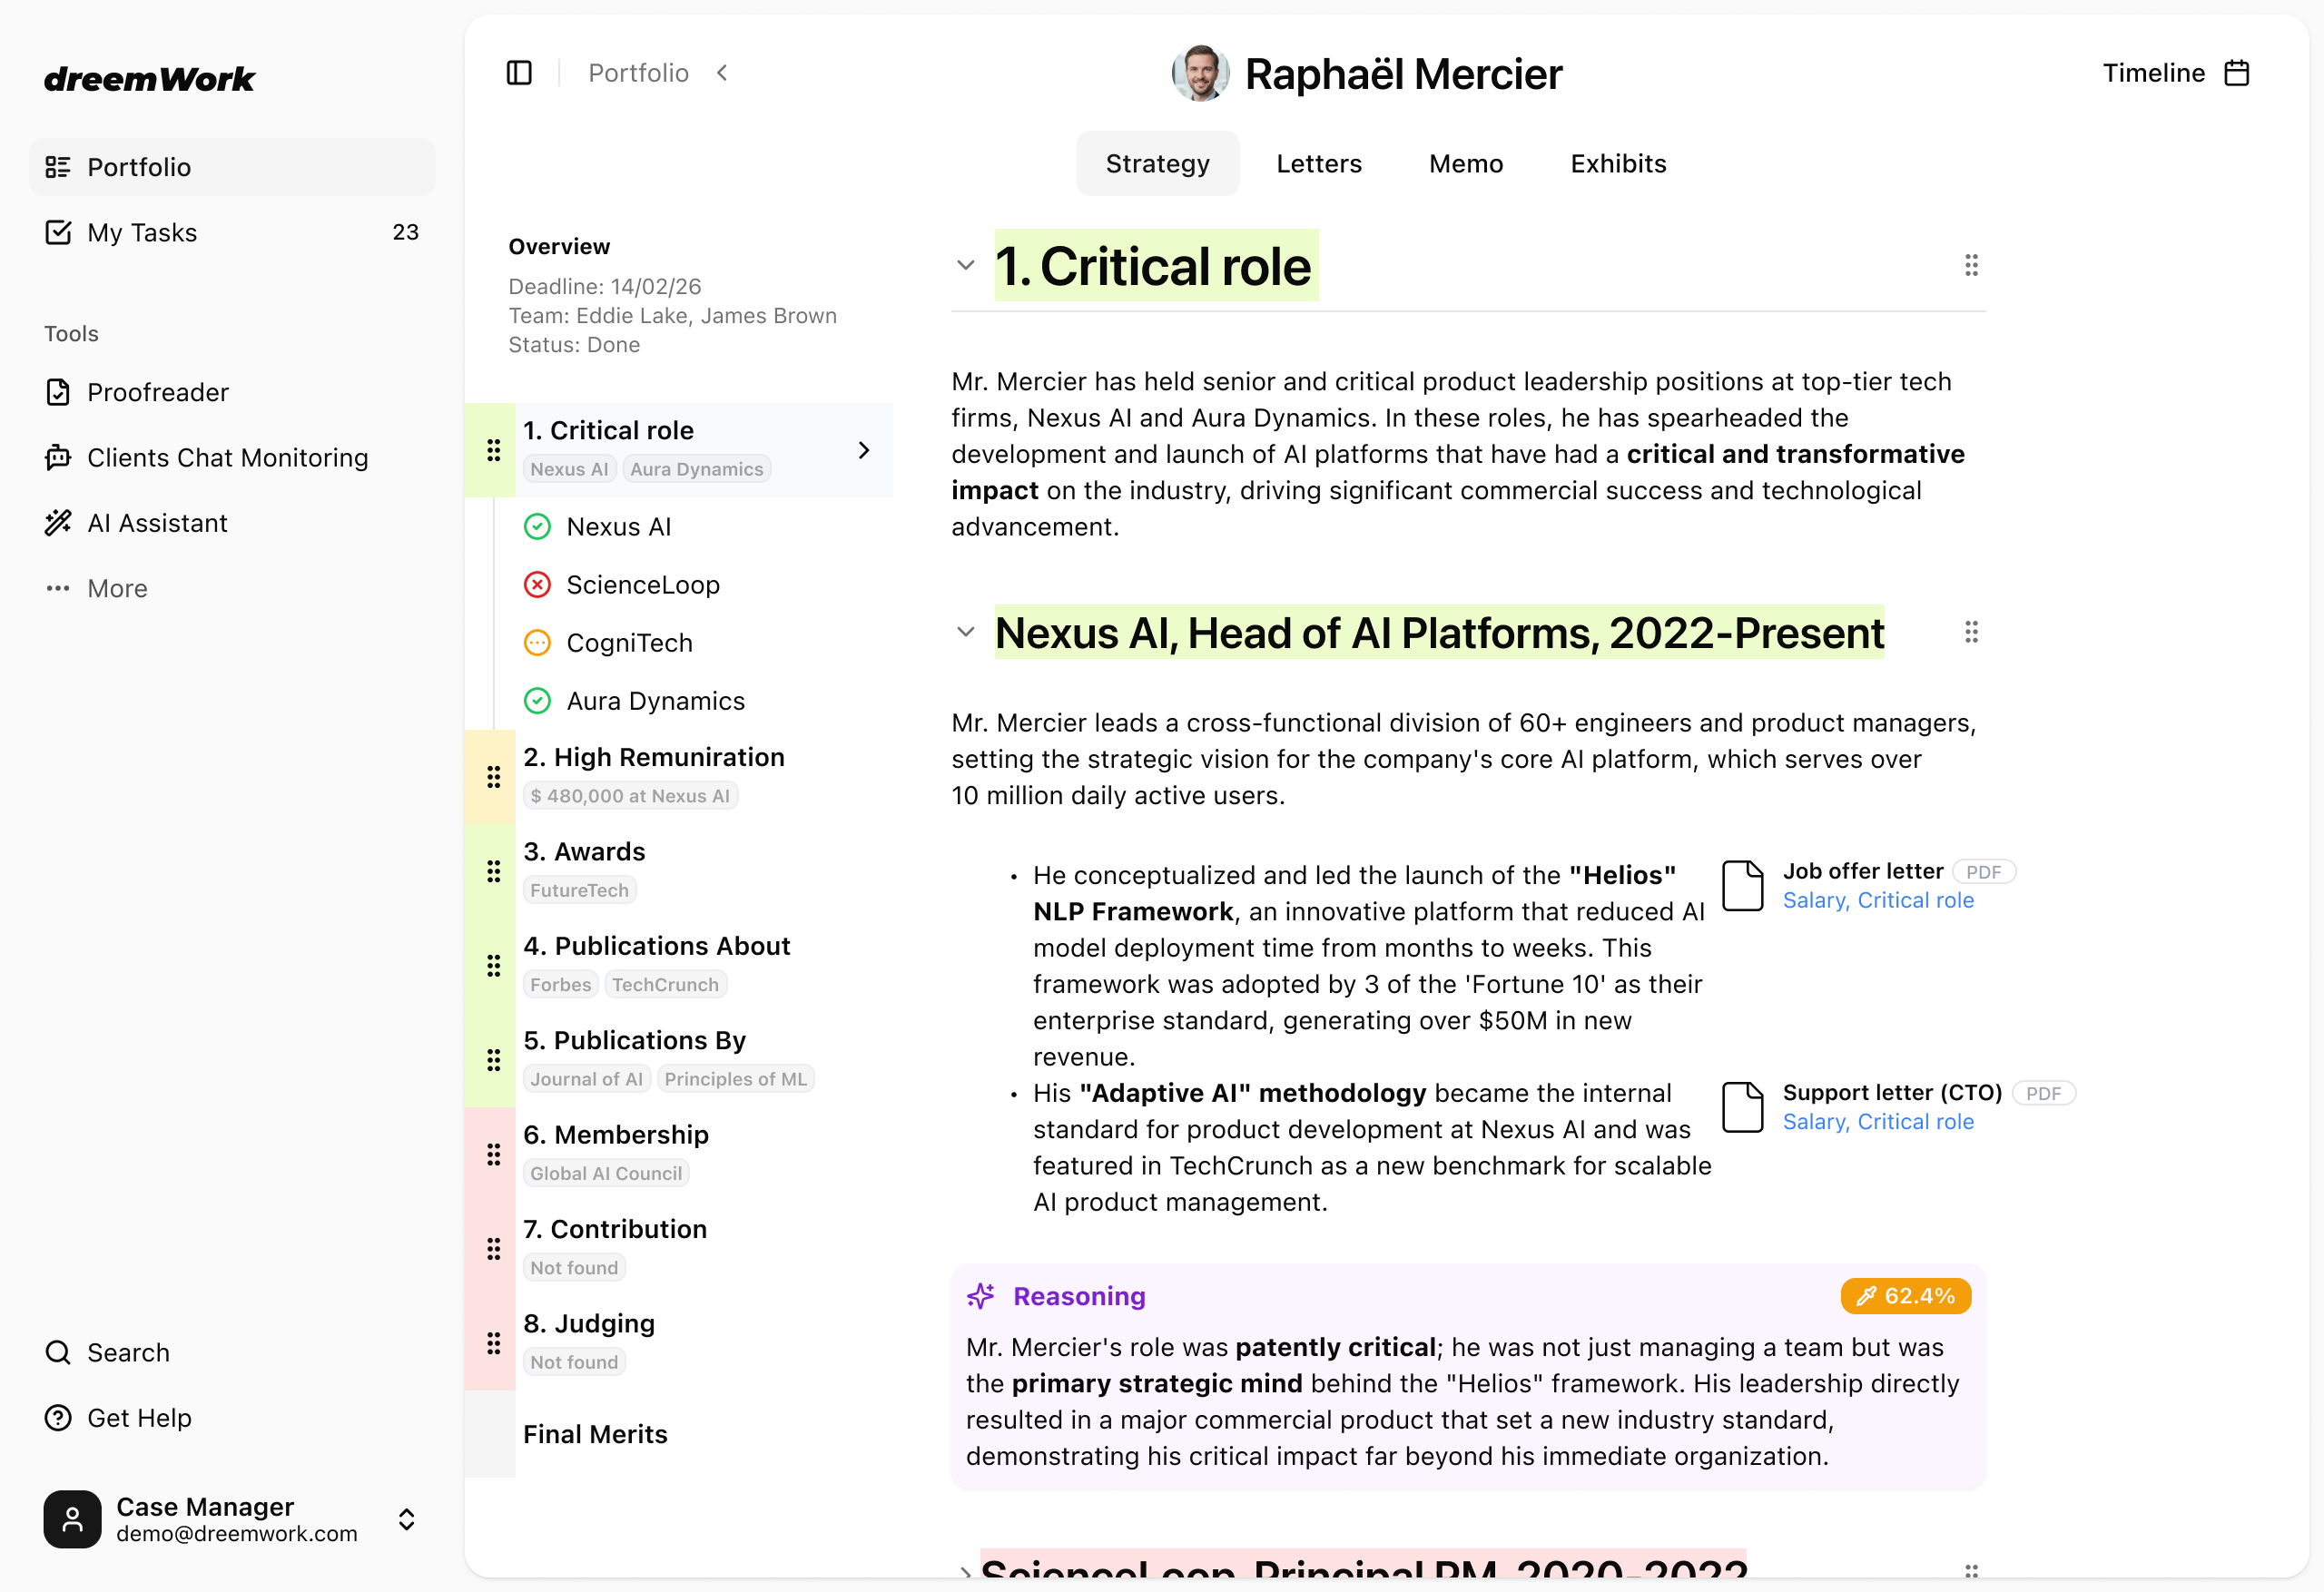Switch to the Letters tab
This screenshot has width=2324, height=1592.
point(1319,163)
